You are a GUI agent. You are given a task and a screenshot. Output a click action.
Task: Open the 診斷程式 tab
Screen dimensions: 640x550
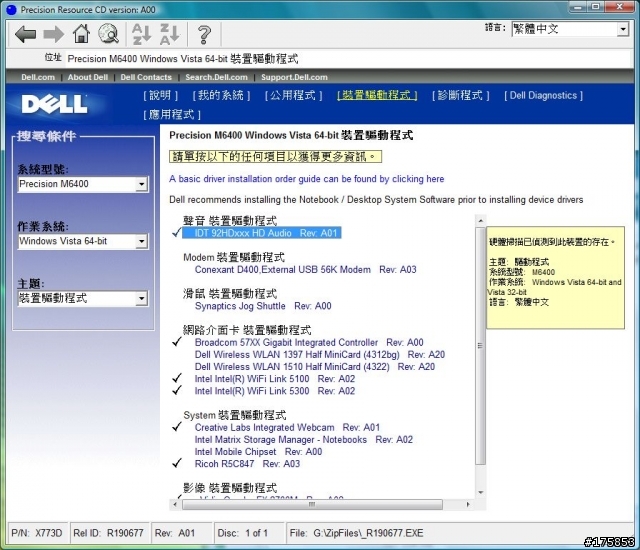460,95
